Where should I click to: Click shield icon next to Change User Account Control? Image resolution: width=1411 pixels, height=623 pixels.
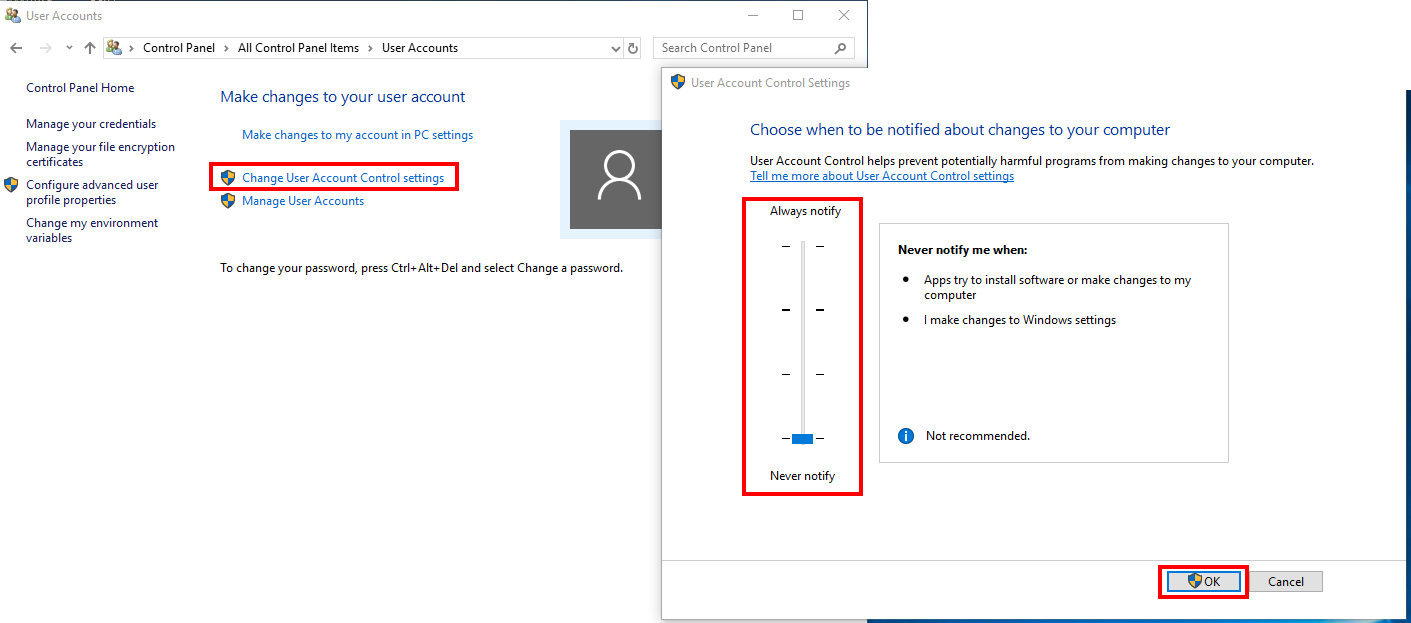228,178
